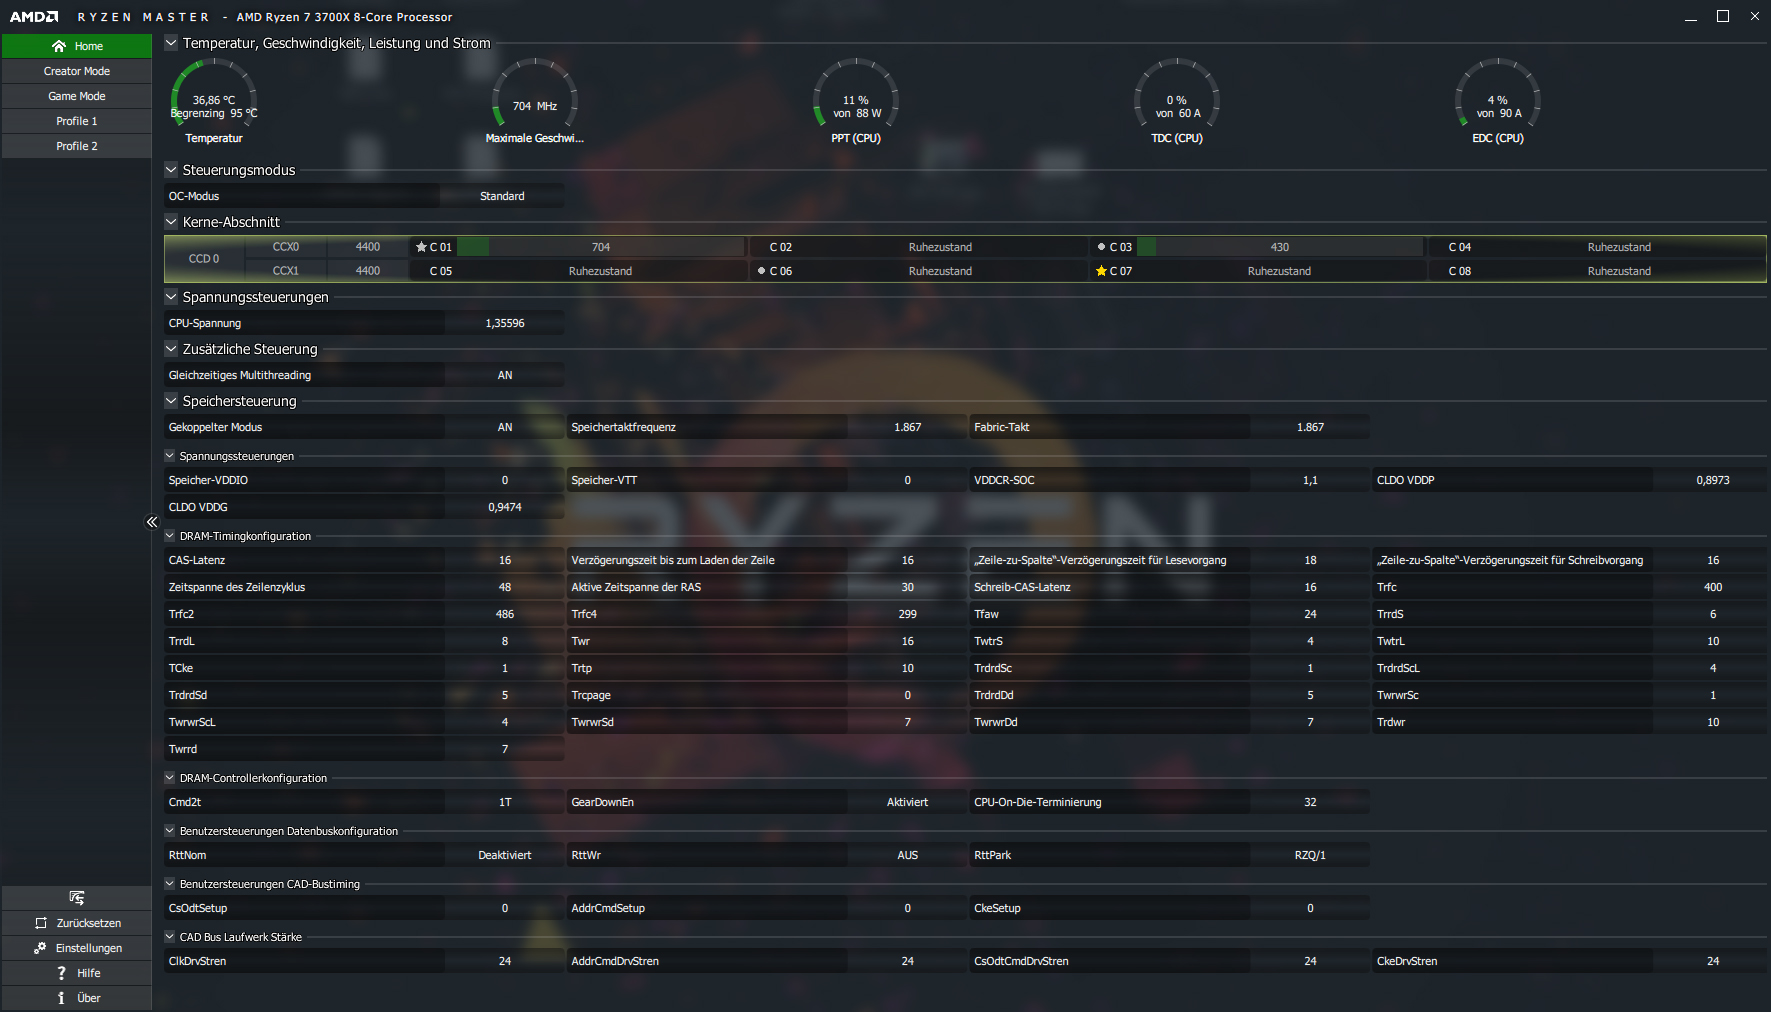Click the PPT (CPU) gauge
Viewport: 1771px width, 1012px height.
[856, 101]
